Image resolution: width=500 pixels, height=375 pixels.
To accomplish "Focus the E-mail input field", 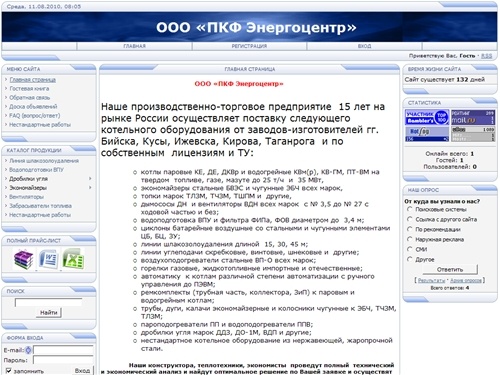I will click(x=63, y=350).
